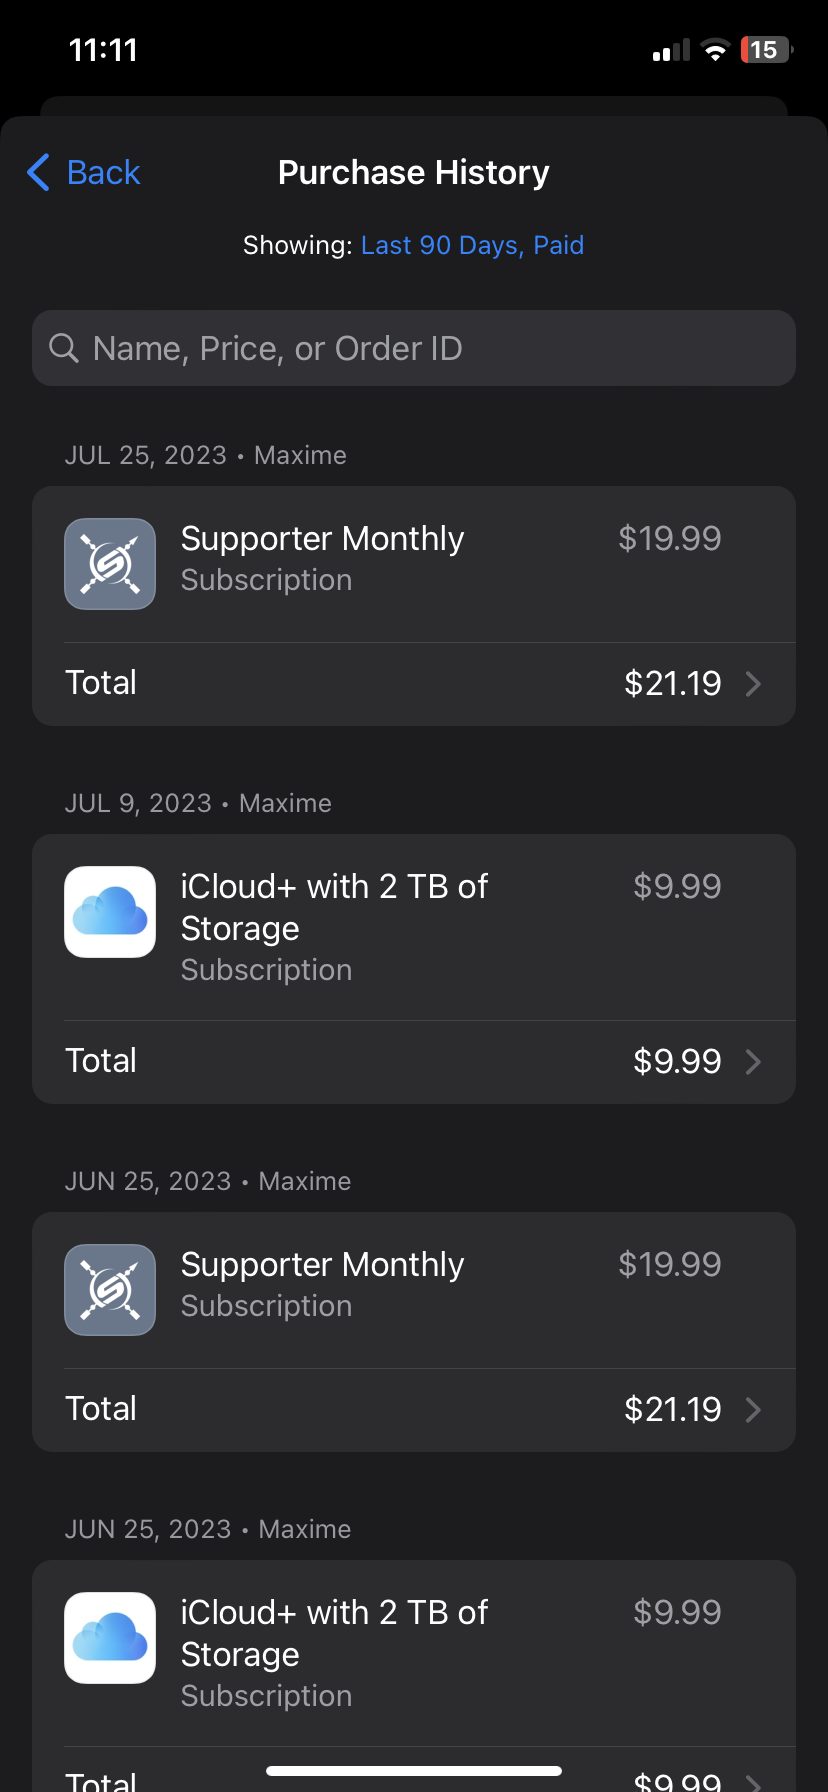Viewport: 828px width, 1792px height.
Task: Tap Supporter Monthly app icon from June 25
Action: [110, 1290]
